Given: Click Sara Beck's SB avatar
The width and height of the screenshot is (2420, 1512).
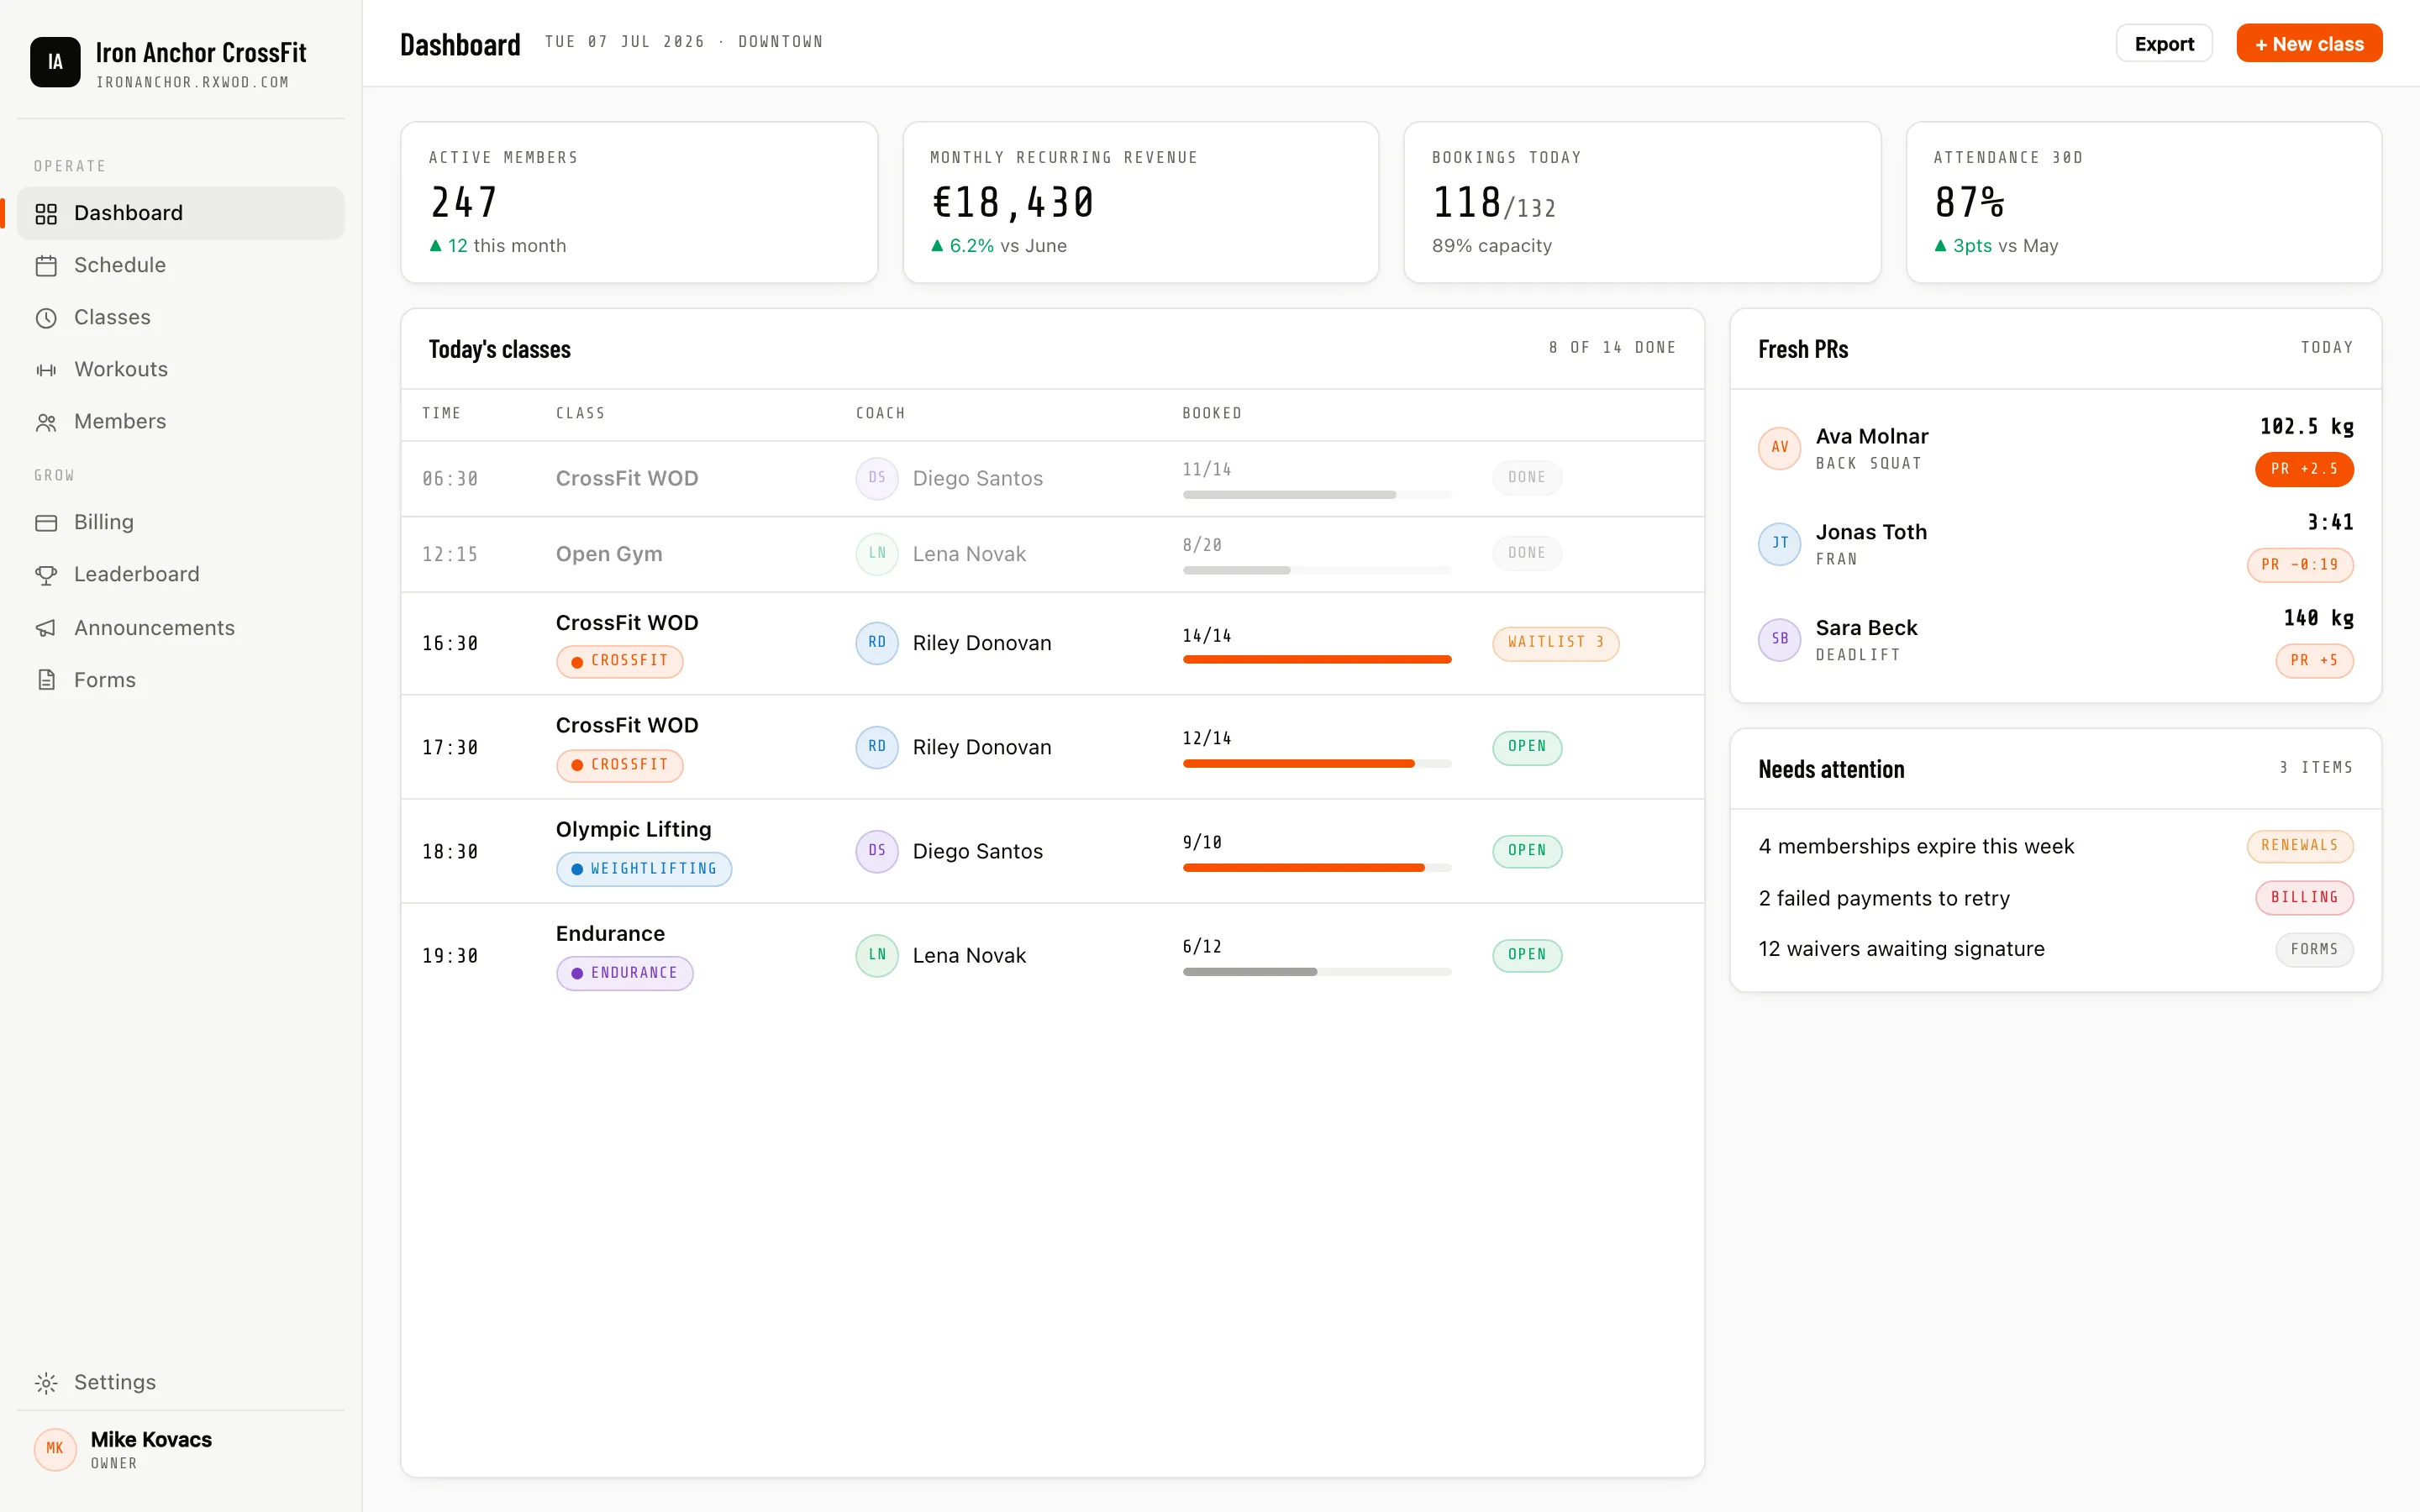Looking at the screenshot, I should click(x=1779, y=639).
